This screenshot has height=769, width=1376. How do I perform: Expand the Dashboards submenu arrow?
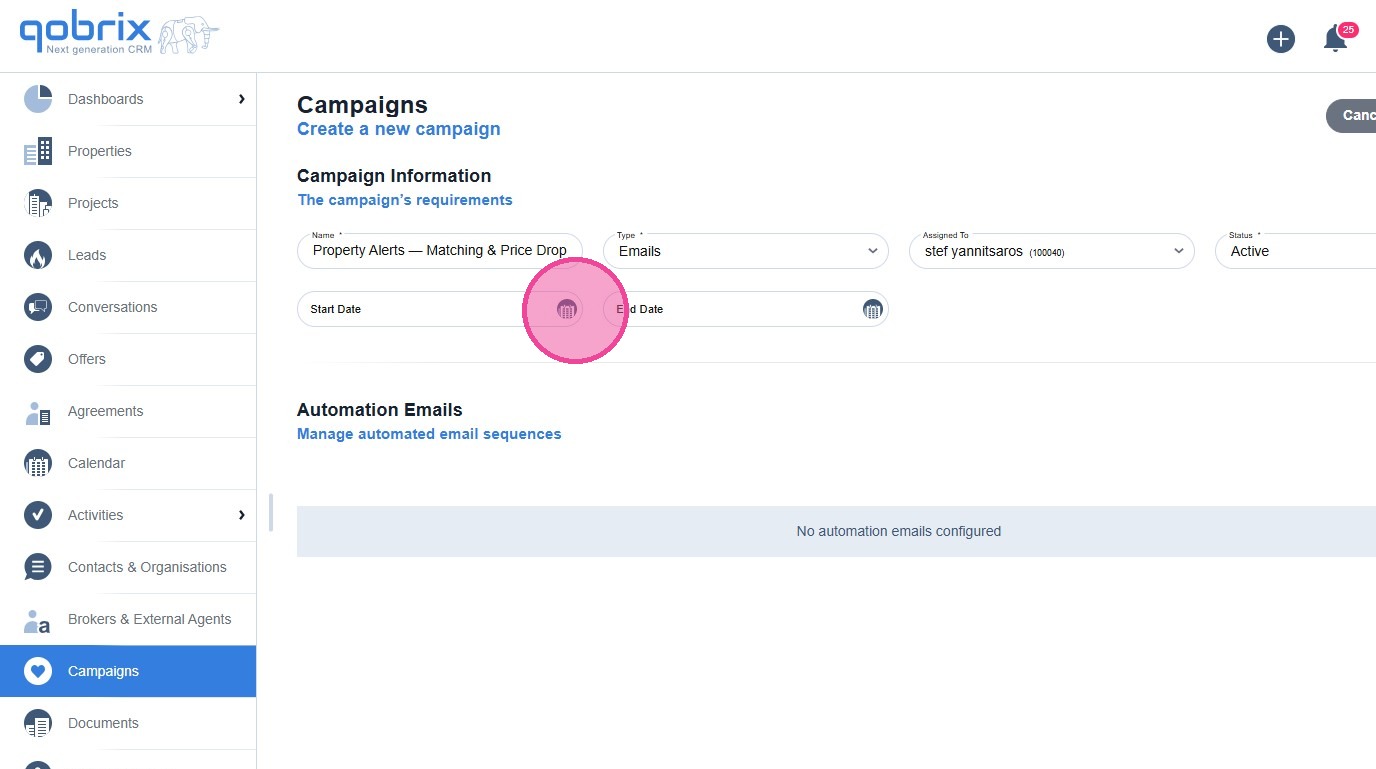tap(241, 99)
